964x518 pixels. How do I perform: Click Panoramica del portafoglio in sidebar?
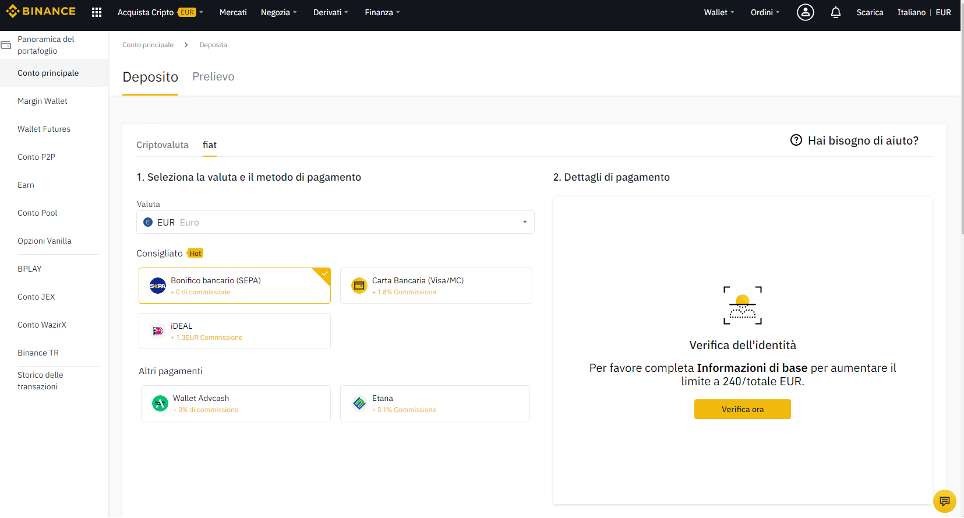click(45, 45)
